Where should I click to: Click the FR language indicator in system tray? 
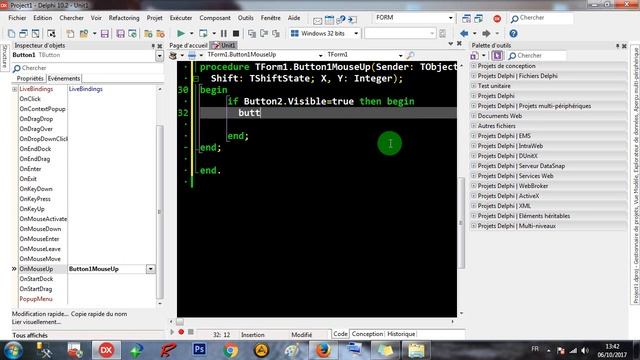(535, 349)
